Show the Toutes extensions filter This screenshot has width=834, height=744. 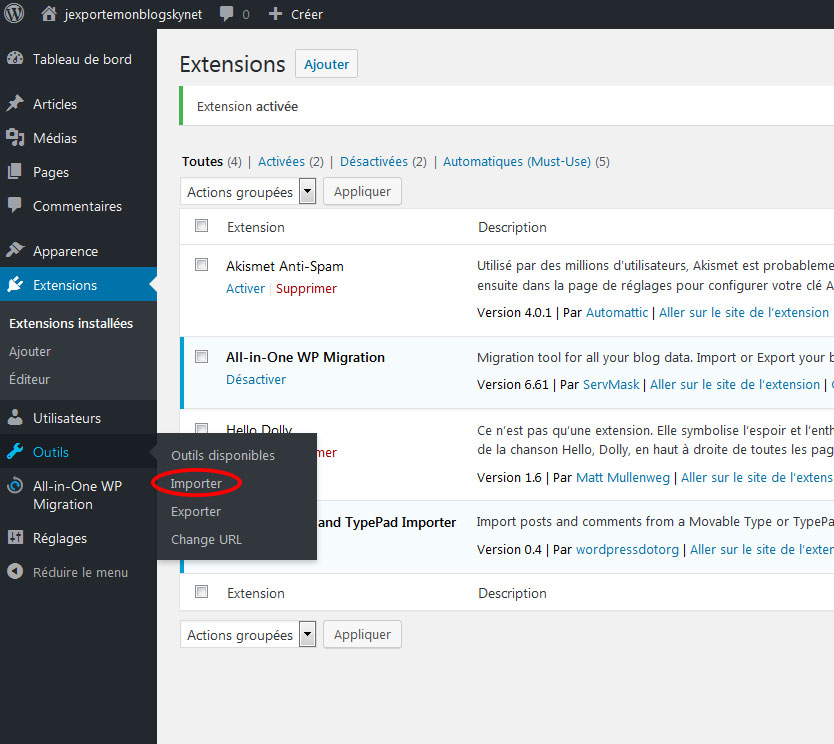202,162
